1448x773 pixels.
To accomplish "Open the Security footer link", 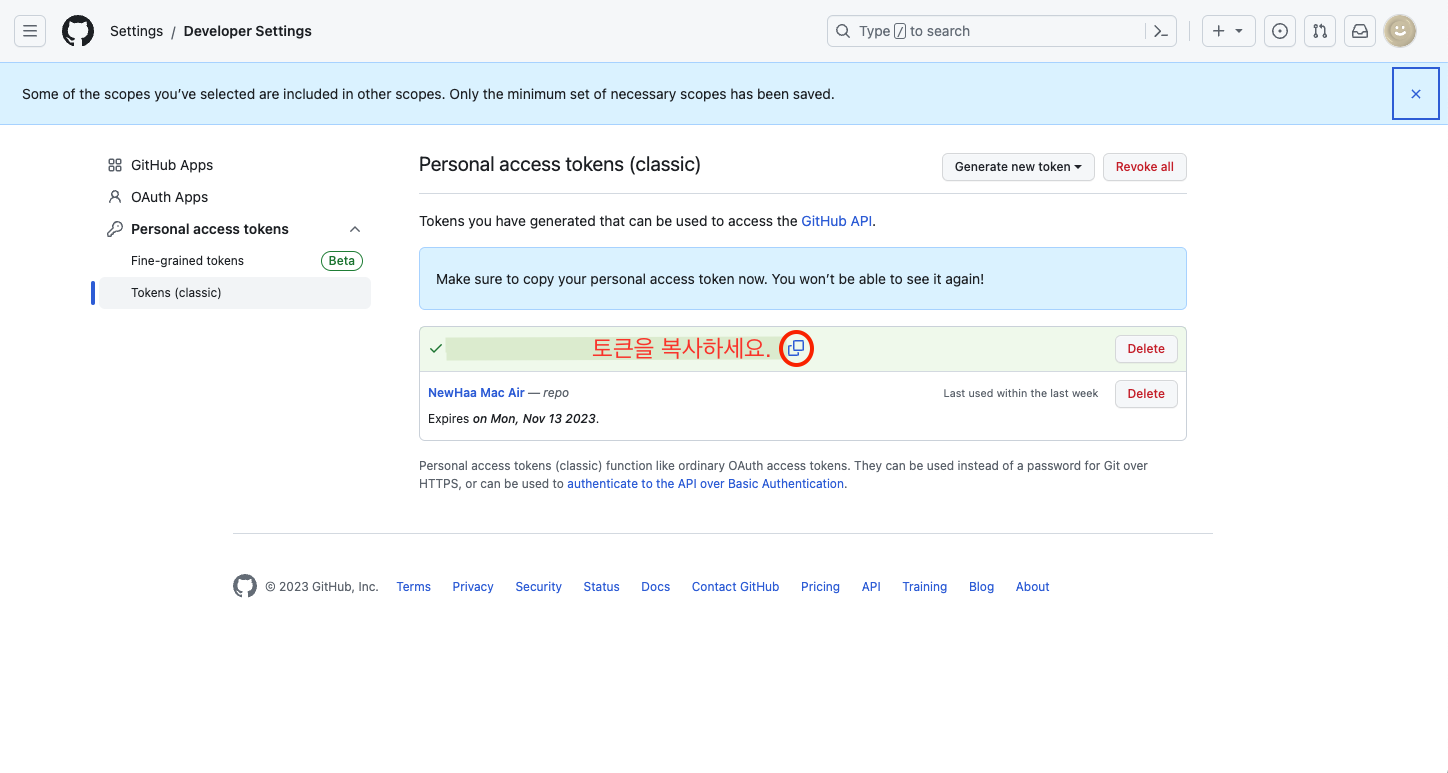I will (538, 587).
